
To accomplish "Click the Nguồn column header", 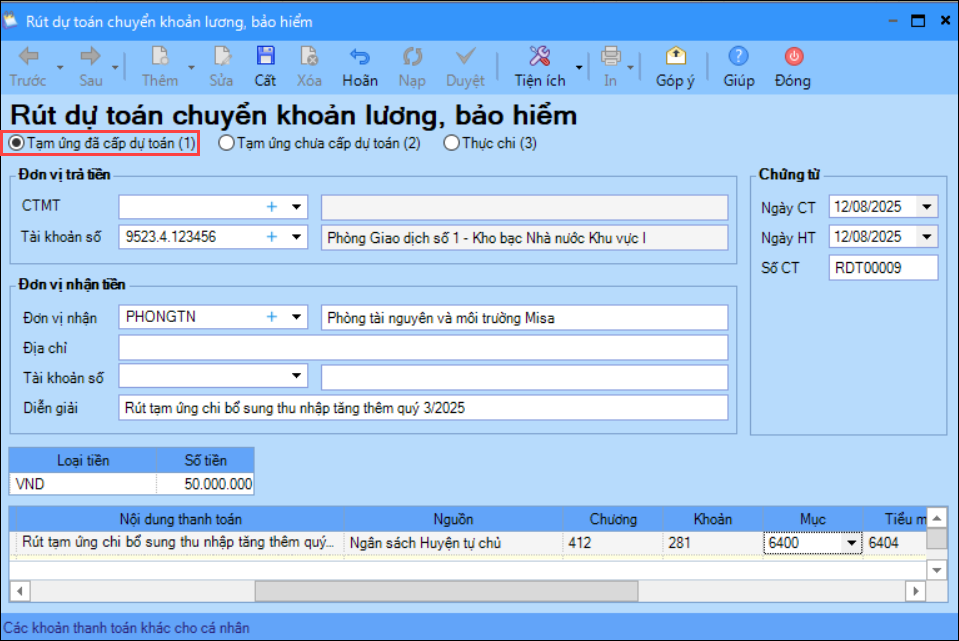I will coord(453,519).
